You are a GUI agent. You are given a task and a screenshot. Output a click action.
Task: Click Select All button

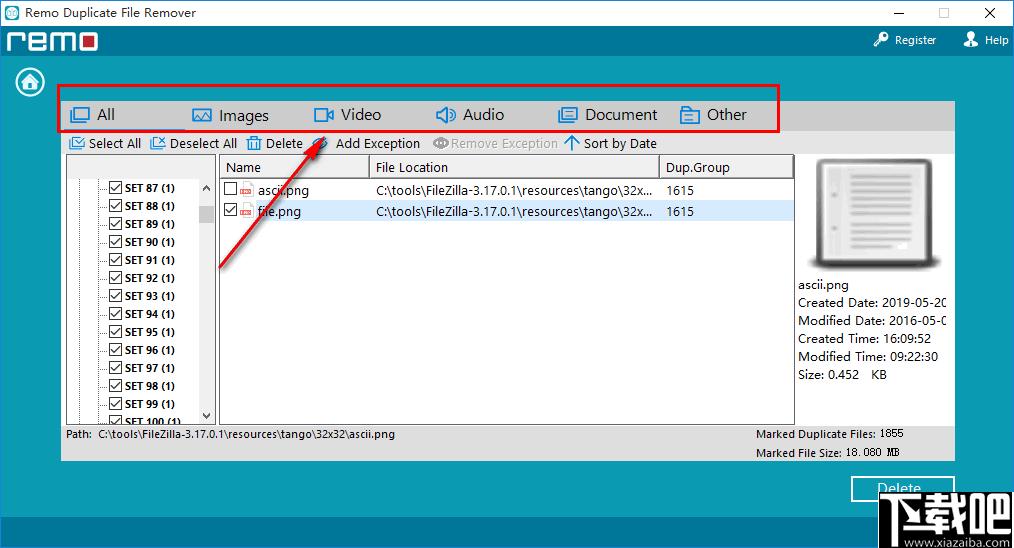tap(105, 143)
